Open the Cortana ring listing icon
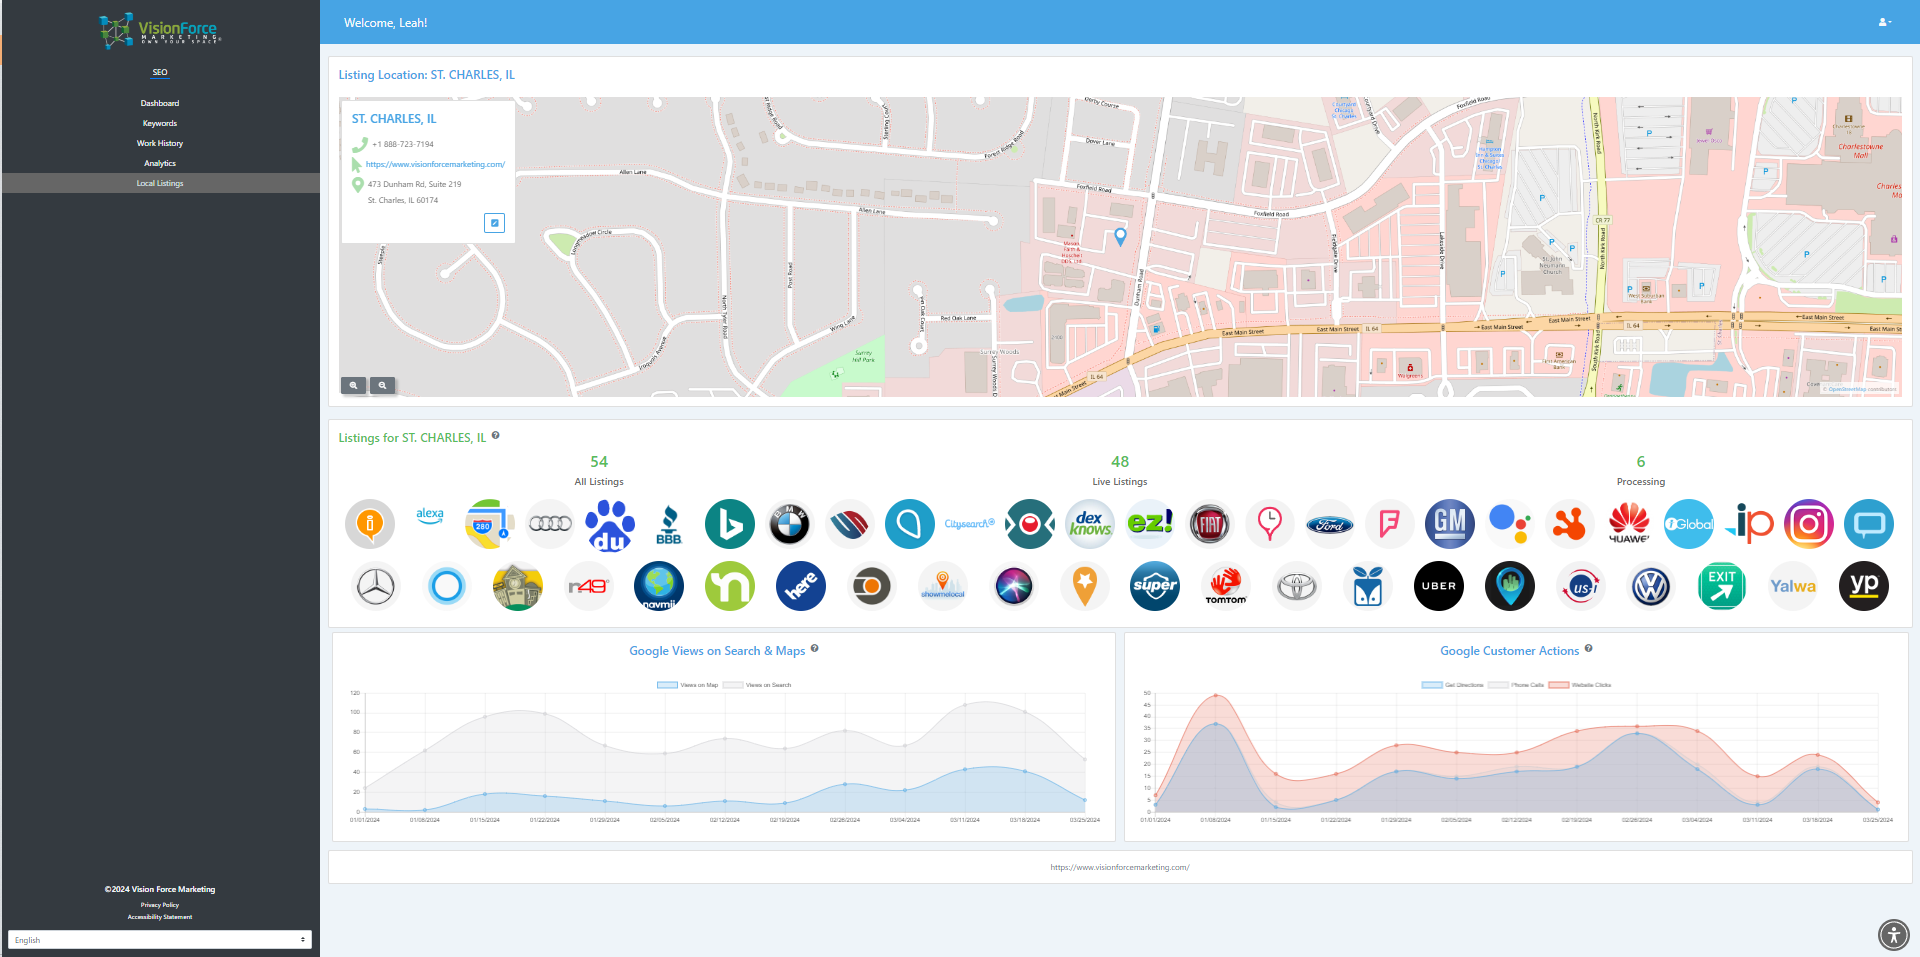The height and width of the screenshot is (957, 1920). click(x=447, y=586)
